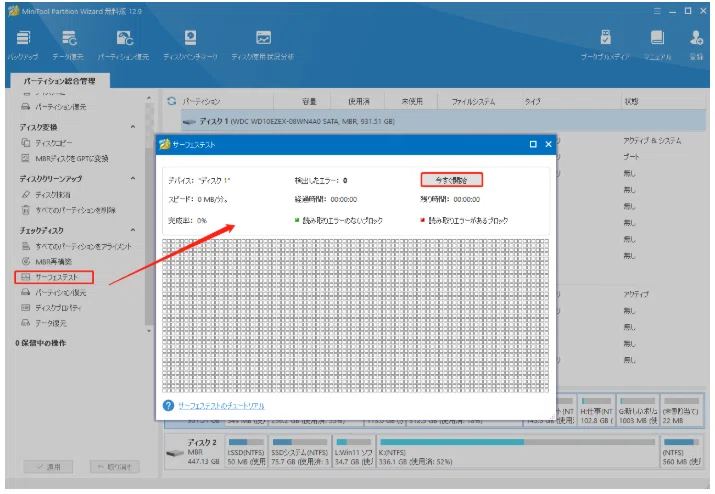This screenshot has width=715, height=494.
Task: Open サーフェステスト from the sidebar
Action: click(x=54, y=277)
